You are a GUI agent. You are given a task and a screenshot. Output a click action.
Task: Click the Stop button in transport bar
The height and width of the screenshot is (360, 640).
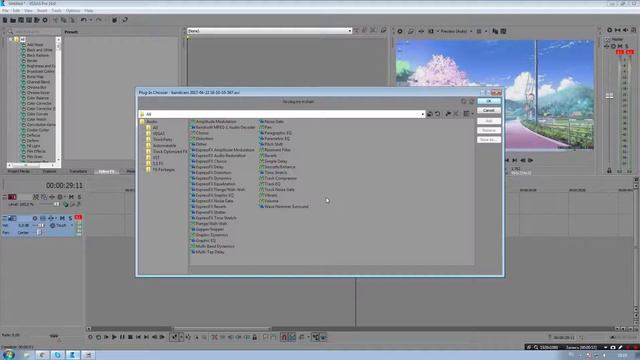coord(130,337)
